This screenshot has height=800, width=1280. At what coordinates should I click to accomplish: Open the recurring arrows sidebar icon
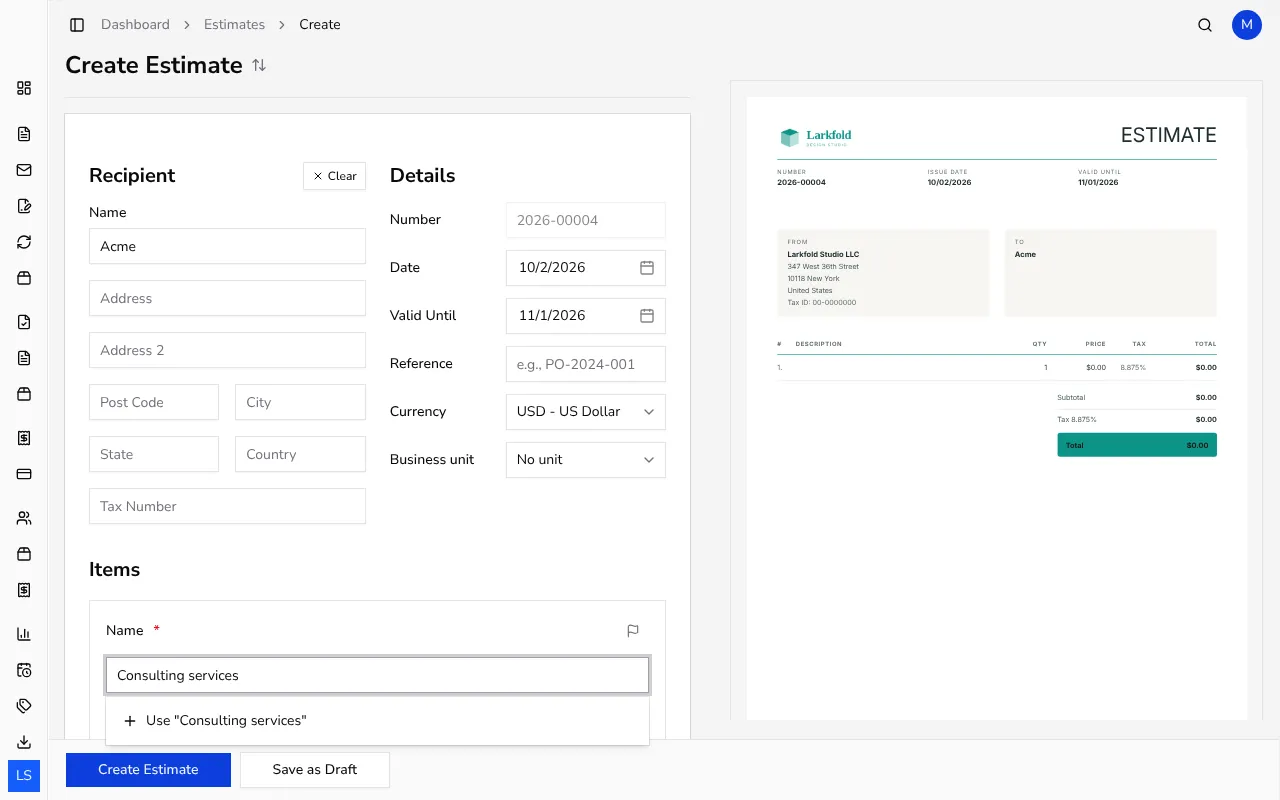(24, 242)
